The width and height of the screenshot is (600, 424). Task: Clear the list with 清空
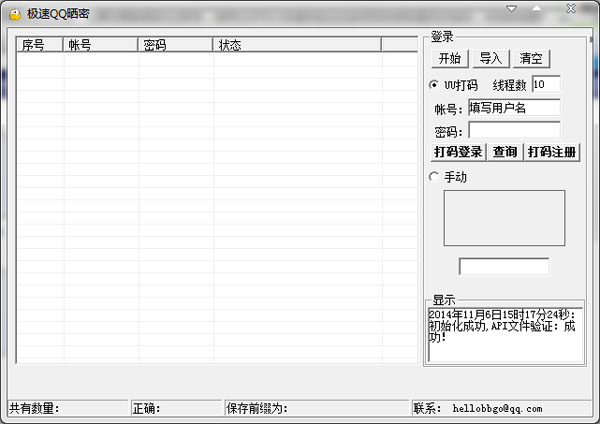[531, 59]
